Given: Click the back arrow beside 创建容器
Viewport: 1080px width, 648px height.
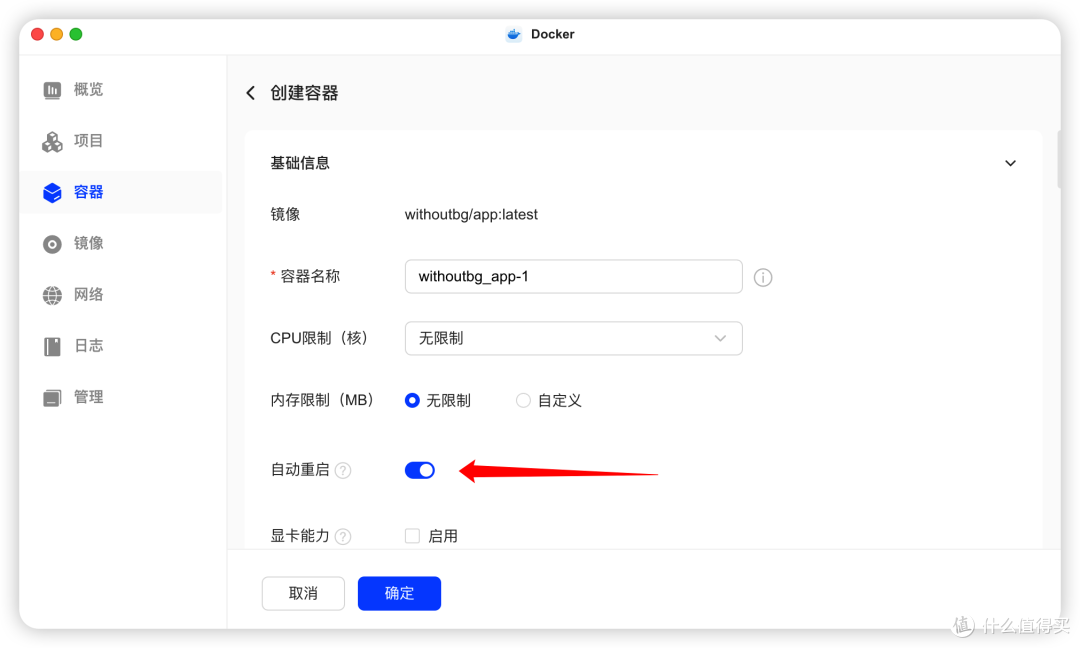Looking at the screenshot, I should [251, 93].
